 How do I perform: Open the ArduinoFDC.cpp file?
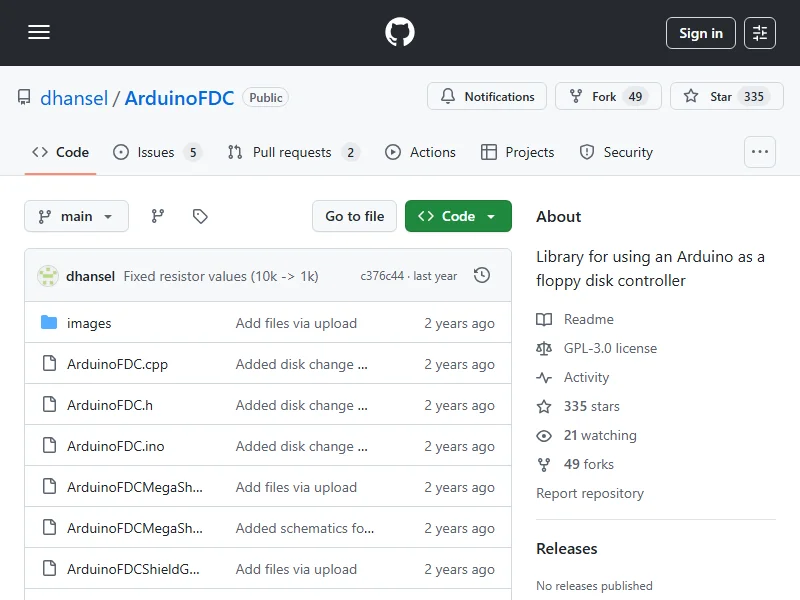(x=117, y=364)
